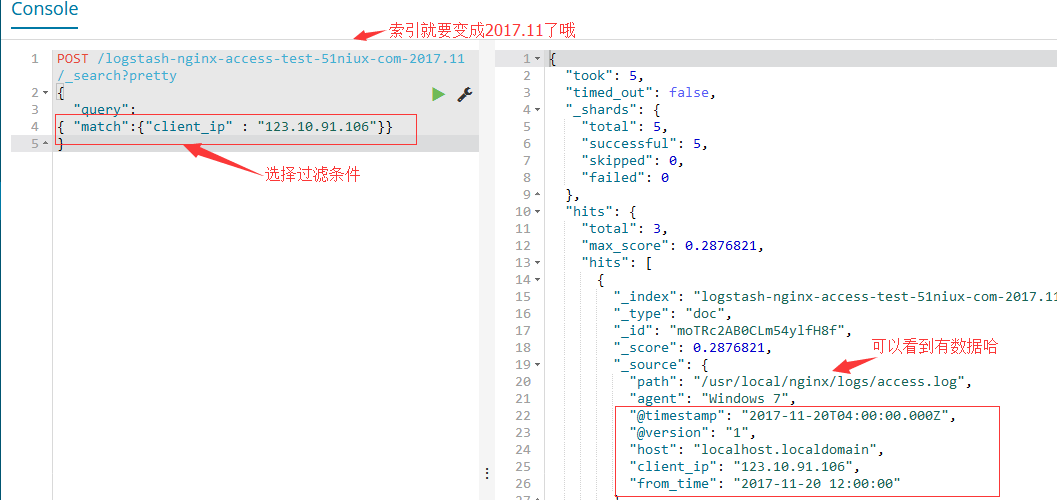Collapse the response root object at line 1
Image resolution: width=1057 pixels, height=500 pixels.
click(x=538, y=59)
